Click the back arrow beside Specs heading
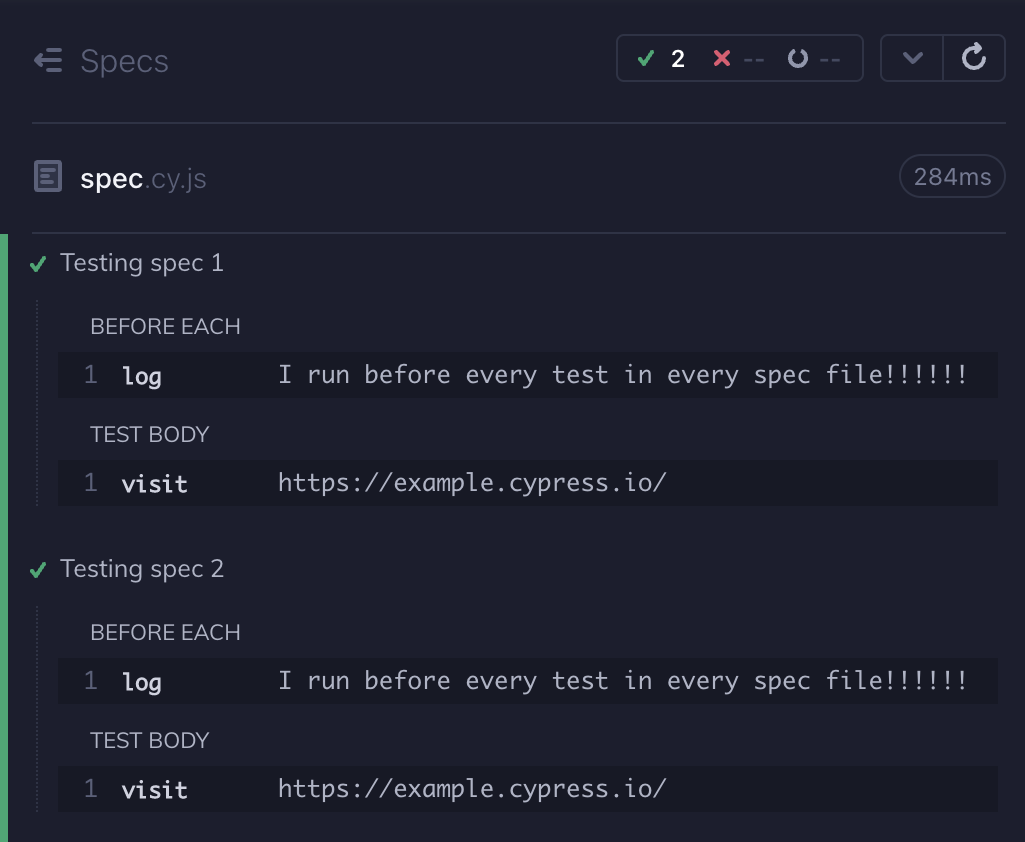This screenshot has width=1025, height=842. coord(48,60)
